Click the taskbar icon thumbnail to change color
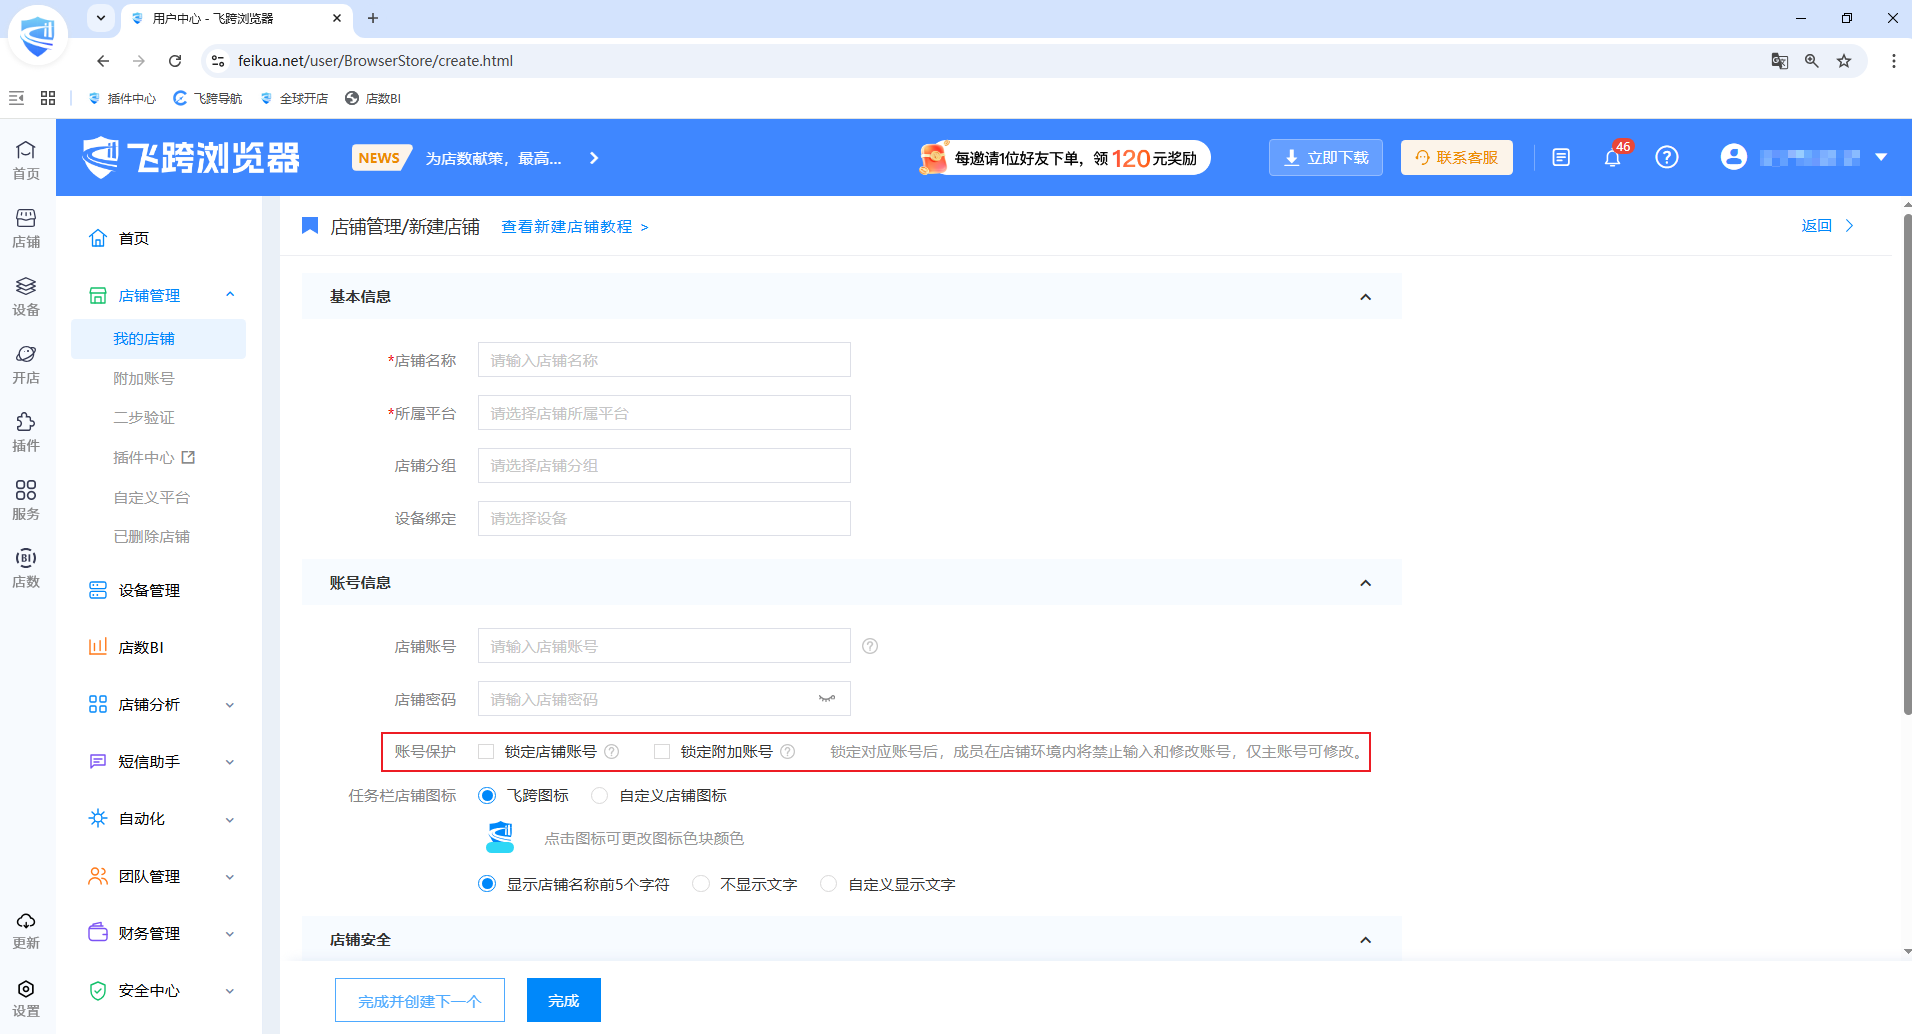 (x=500, y=838)
